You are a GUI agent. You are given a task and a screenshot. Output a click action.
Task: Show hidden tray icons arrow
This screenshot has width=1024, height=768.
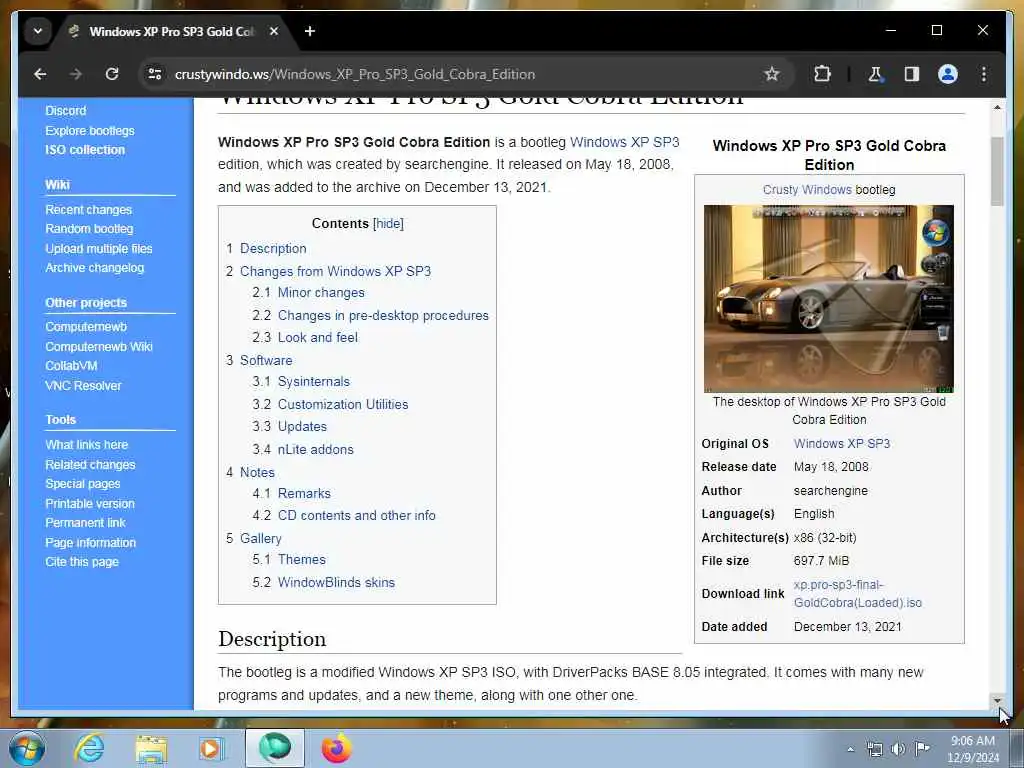point(850,749)
